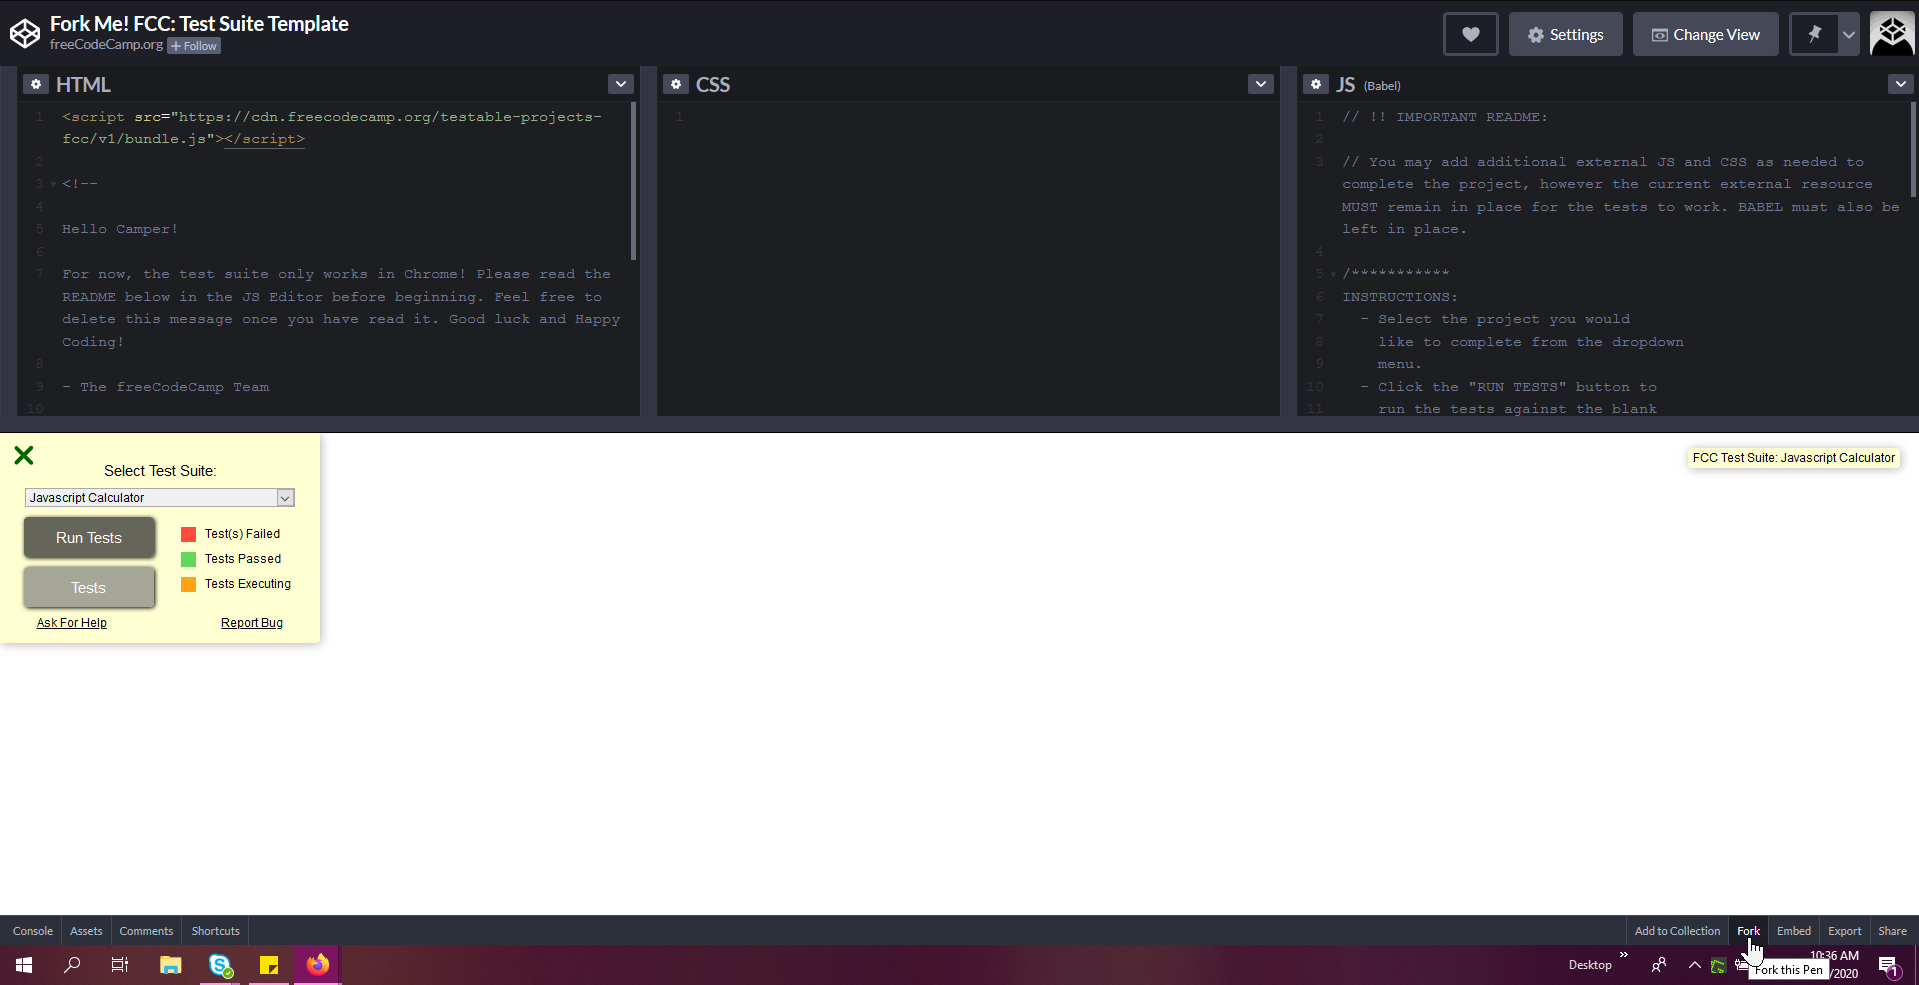Expand the dropdown arrow beside the pin button
The height and width of the screenshot is (985, 1919).
click(1849, 34)
